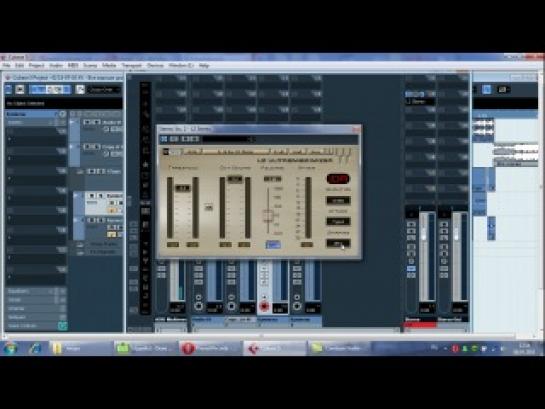
Task: Click the Quantize bit-depth button in L2
Action: (338, 201)
